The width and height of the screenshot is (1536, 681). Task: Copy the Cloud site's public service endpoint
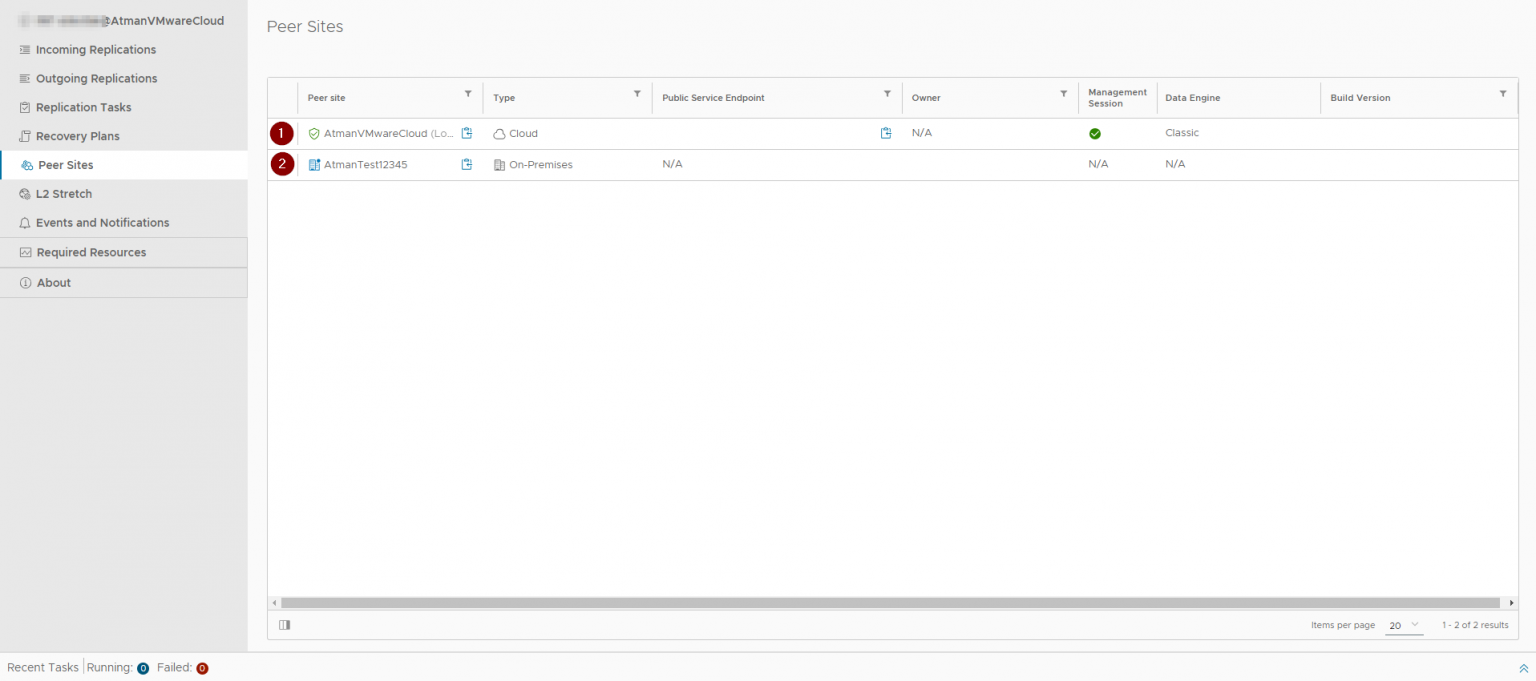[x=885, y=133]
